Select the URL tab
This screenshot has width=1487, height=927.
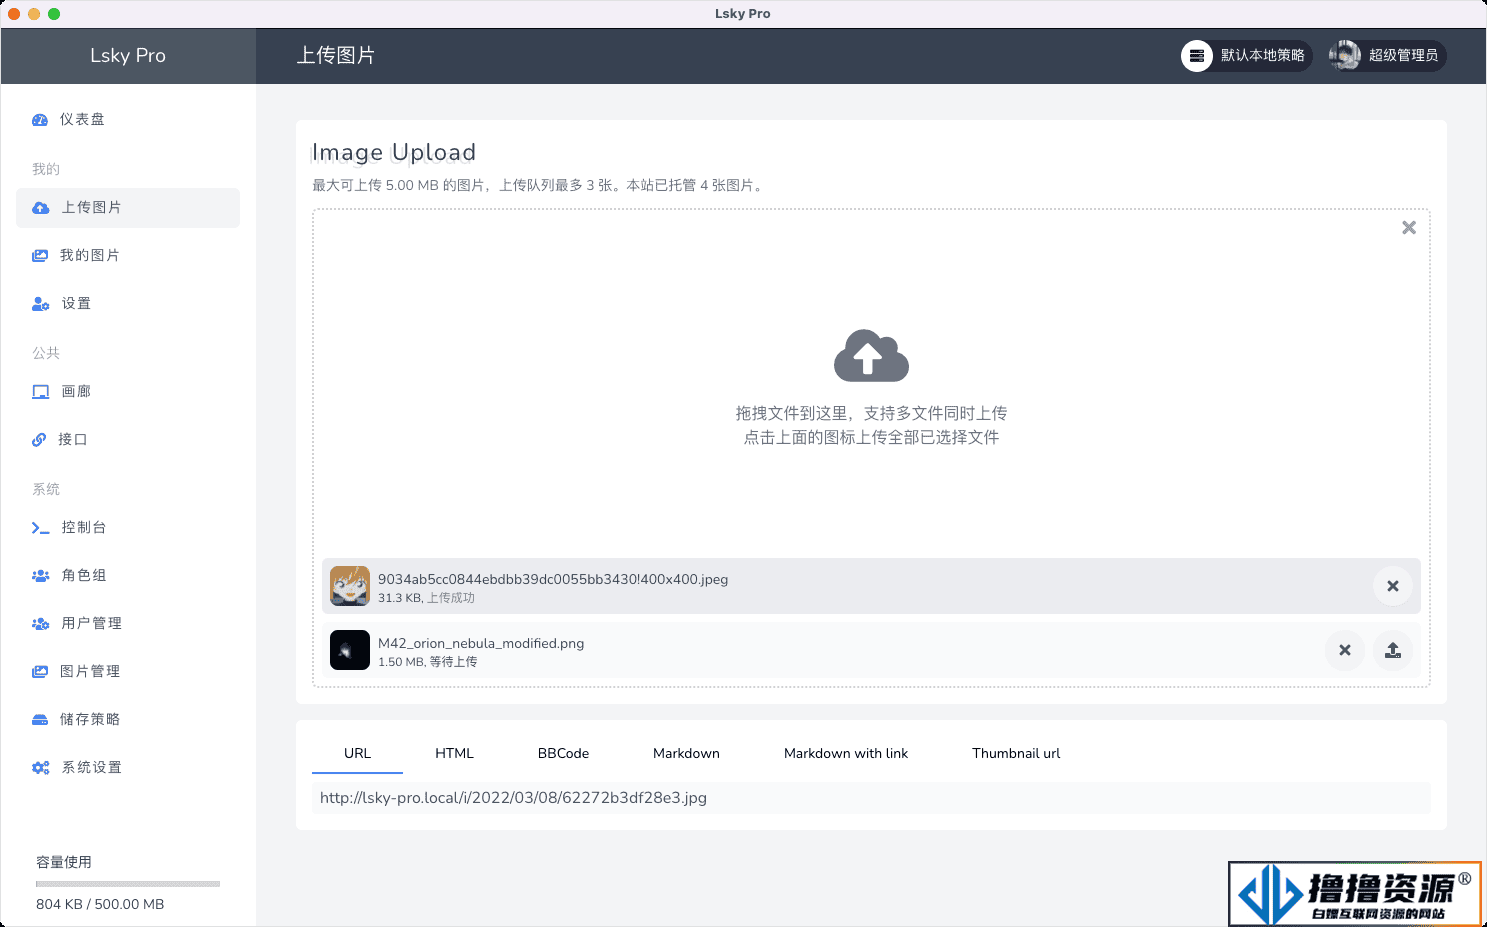[x=357, y=754]
